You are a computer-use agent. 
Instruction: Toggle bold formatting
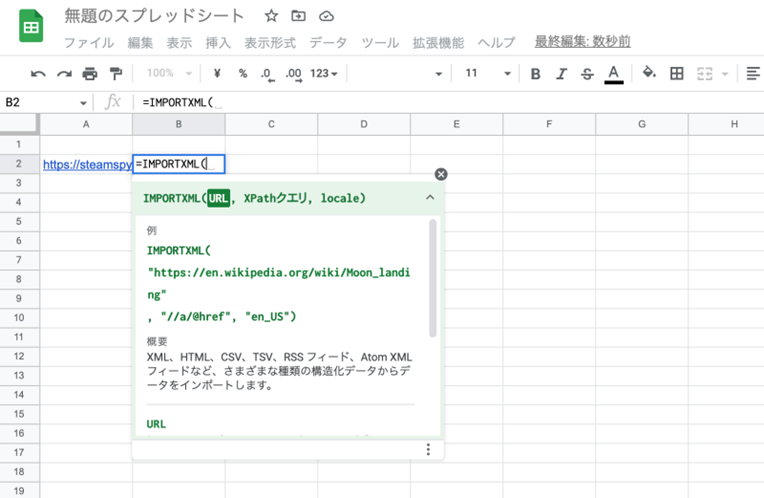click(x=535, y=74)
